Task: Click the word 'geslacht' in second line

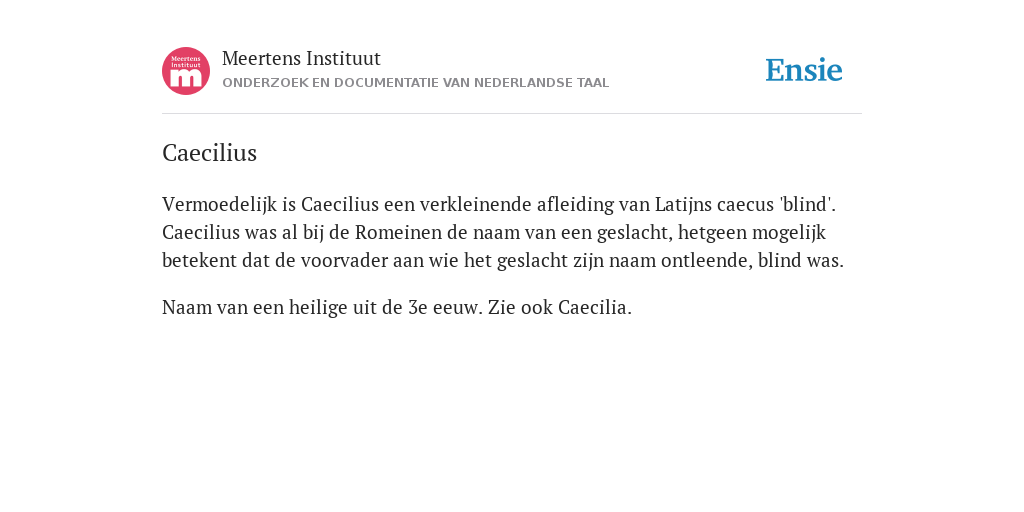Action: point(636,233)
